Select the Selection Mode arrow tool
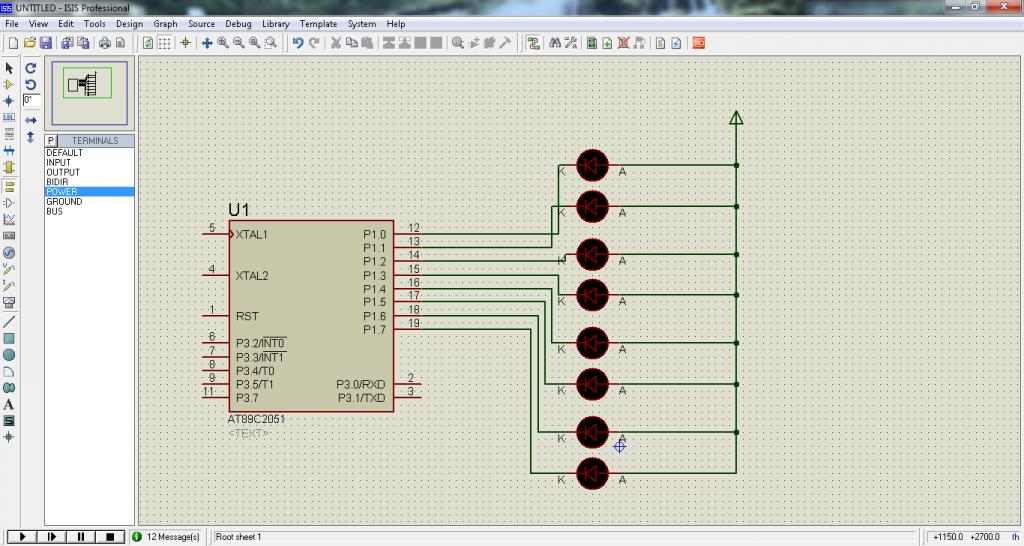Image resolution: width=1024 pixels, height=546 pixels. pyautogui.click(x=9, y=68)
